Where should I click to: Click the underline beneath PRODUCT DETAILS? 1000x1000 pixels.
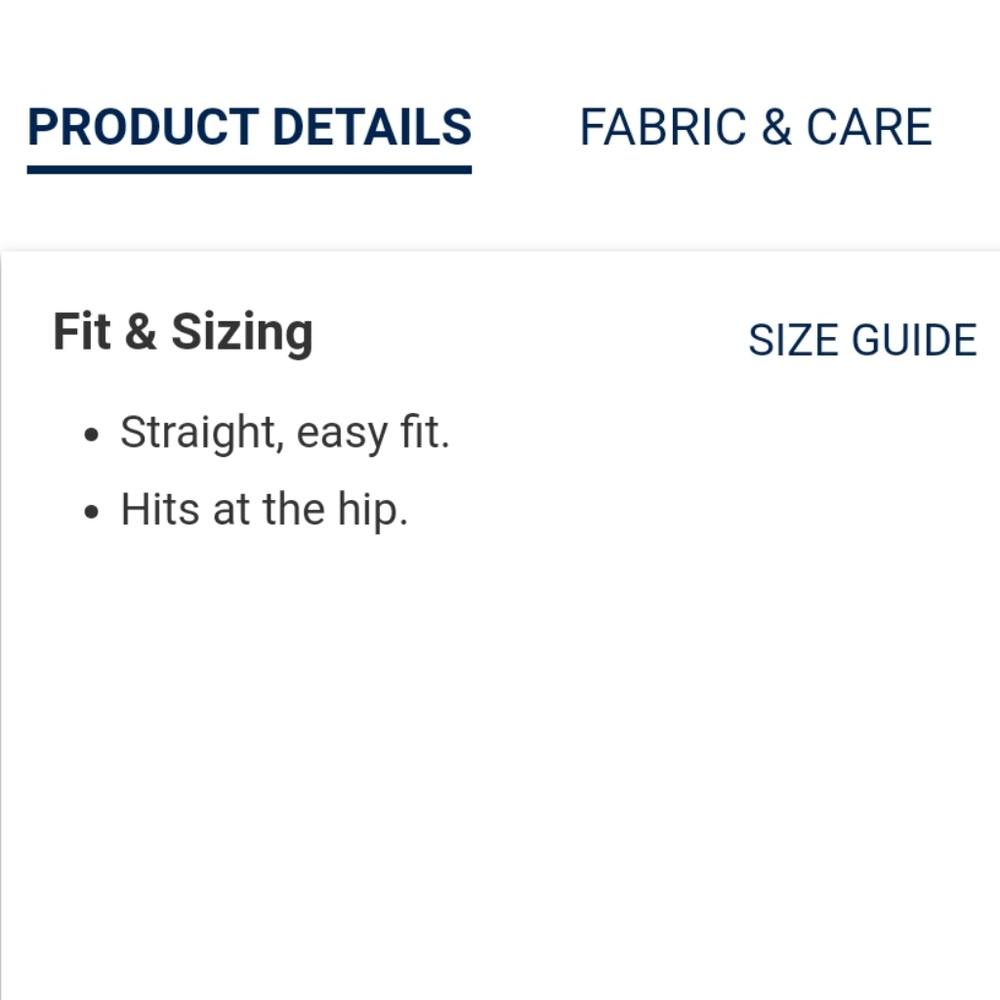tap(249, 170)
